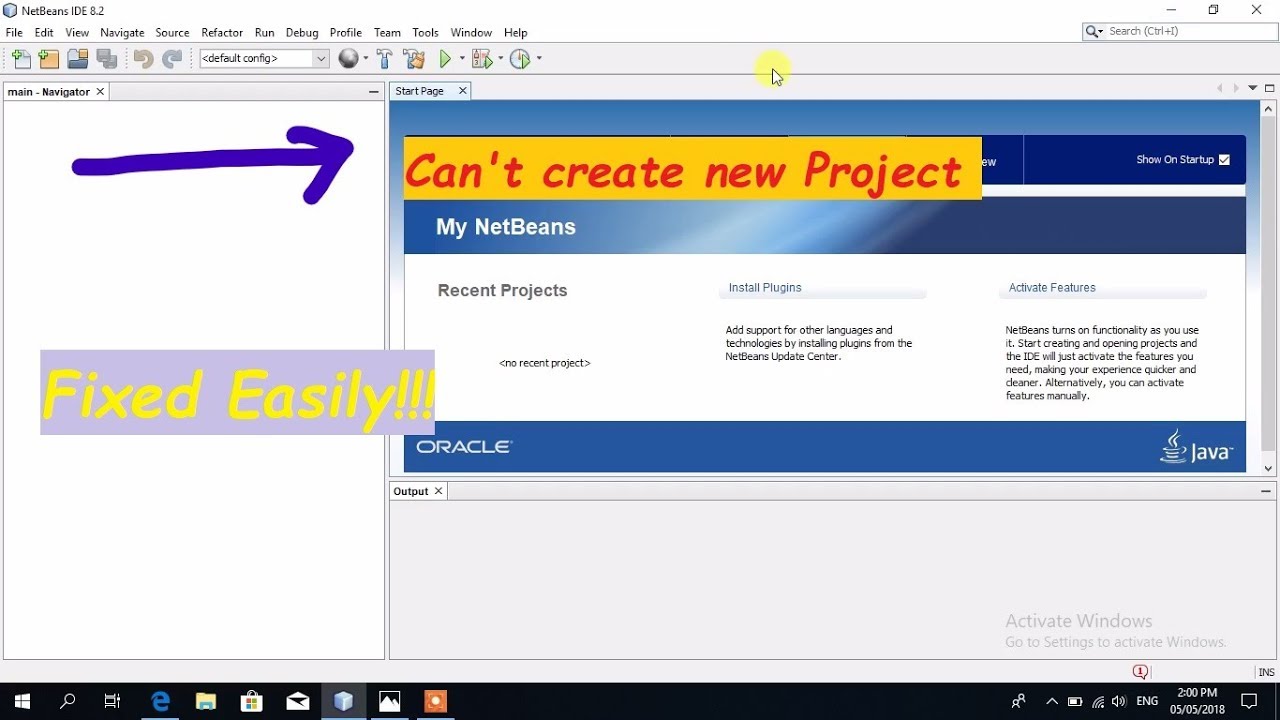The image size is (1280, 720).
Task: Open the Refactor menu
Action: (222, 33)
